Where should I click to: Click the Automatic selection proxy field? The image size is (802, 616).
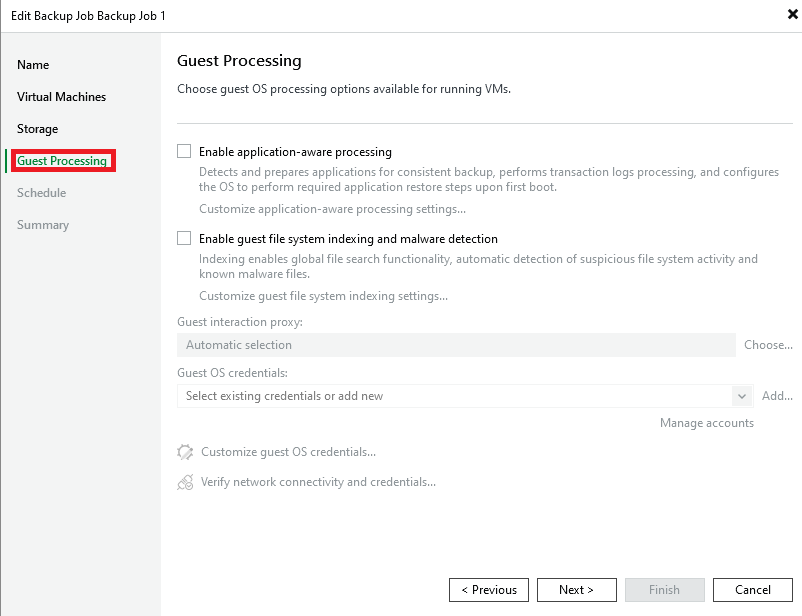[456, 345]
